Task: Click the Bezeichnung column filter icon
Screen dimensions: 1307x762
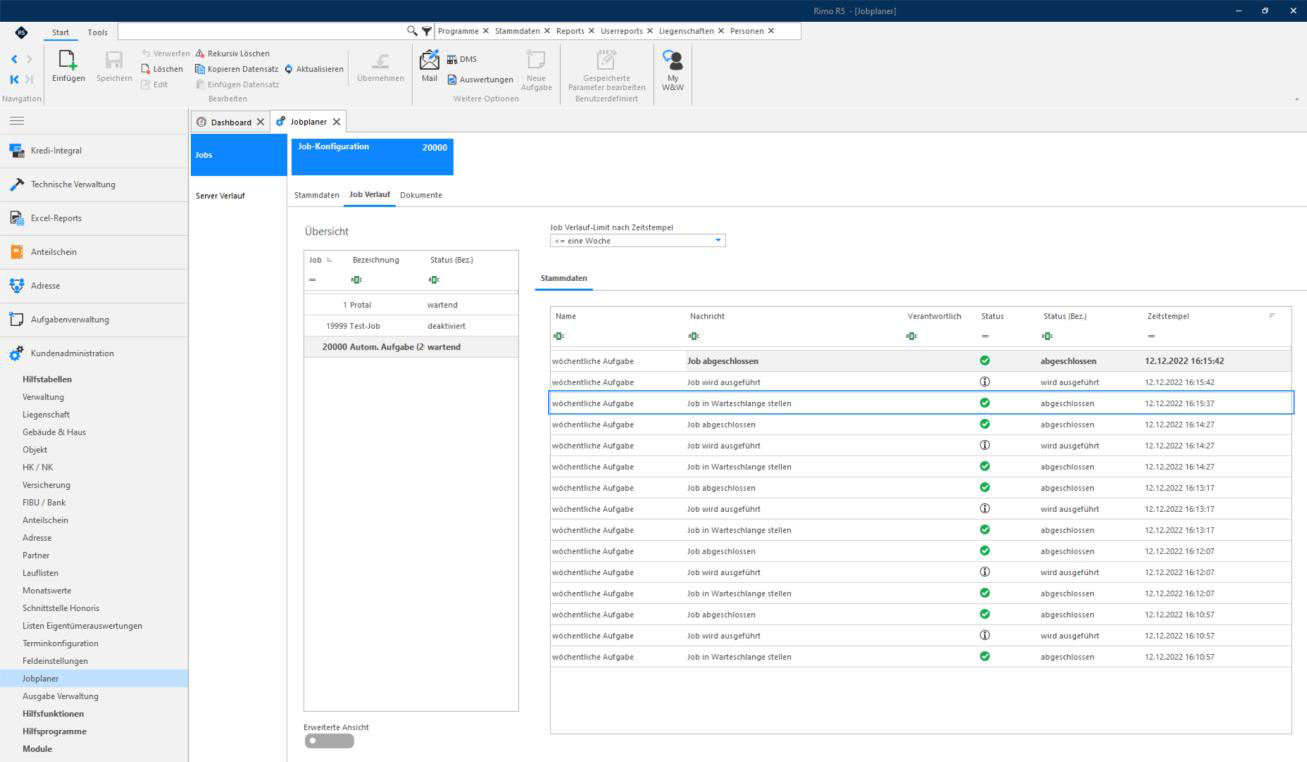Action: pyautogui.click(x=356, y=280)
